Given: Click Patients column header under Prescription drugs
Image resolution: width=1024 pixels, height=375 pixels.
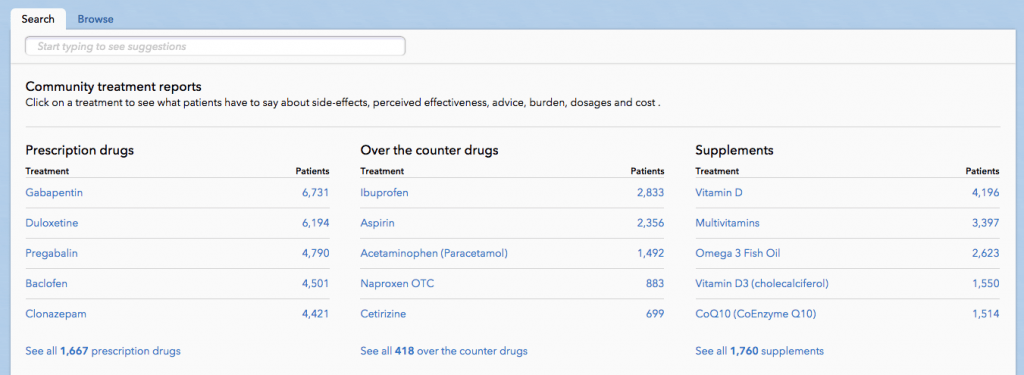Looking at the screenshot, I should pos(312,171).
